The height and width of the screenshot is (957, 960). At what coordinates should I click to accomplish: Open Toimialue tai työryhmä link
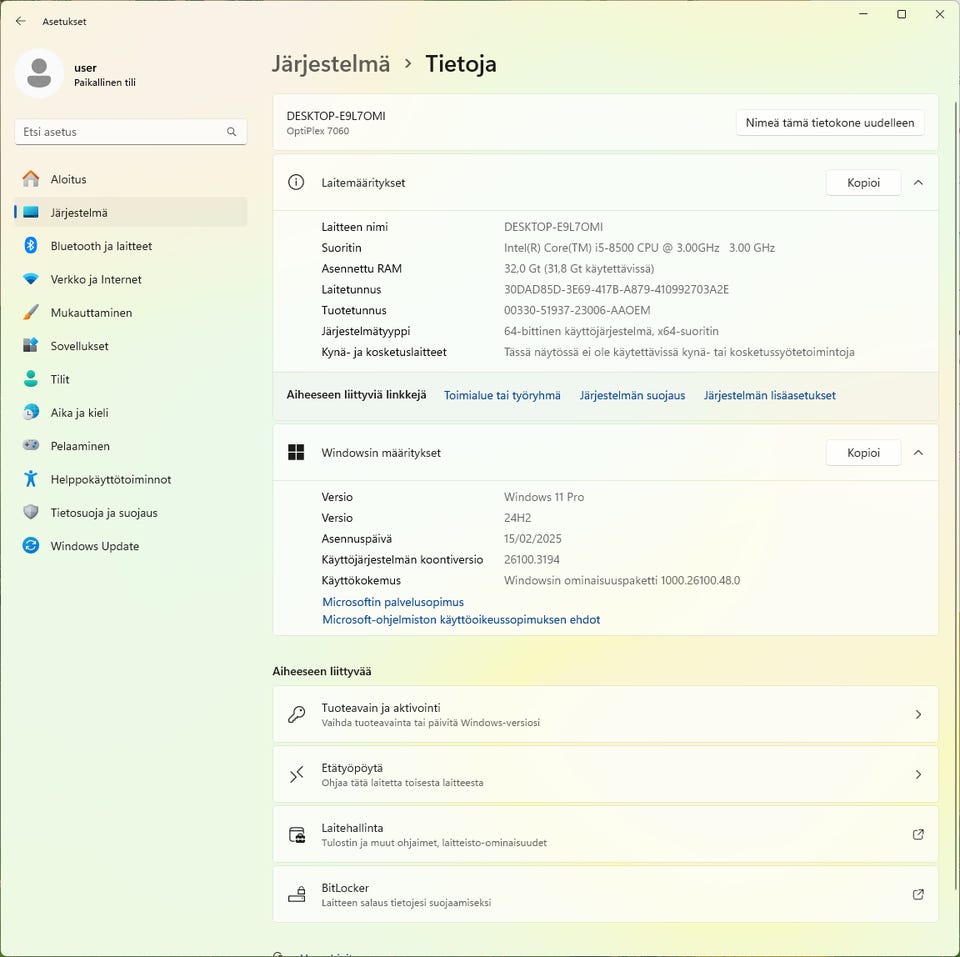[x=502, y=395]
